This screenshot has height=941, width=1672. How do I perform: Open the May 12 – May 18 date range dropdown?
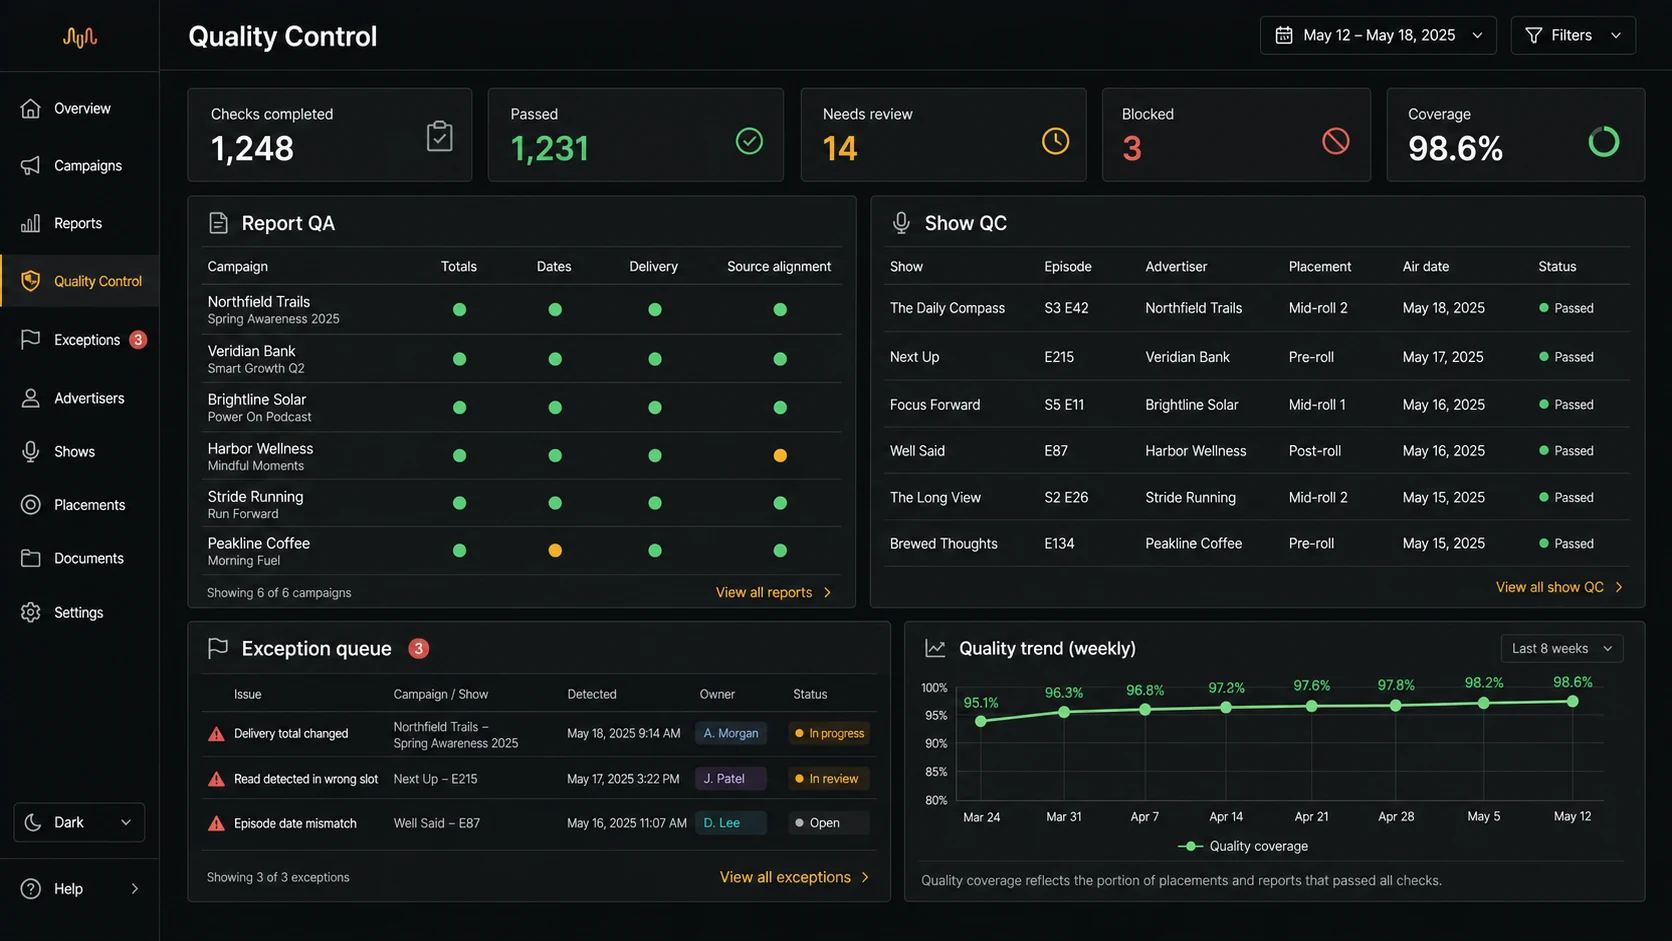pyautogui.click(x=1378, y=35)
